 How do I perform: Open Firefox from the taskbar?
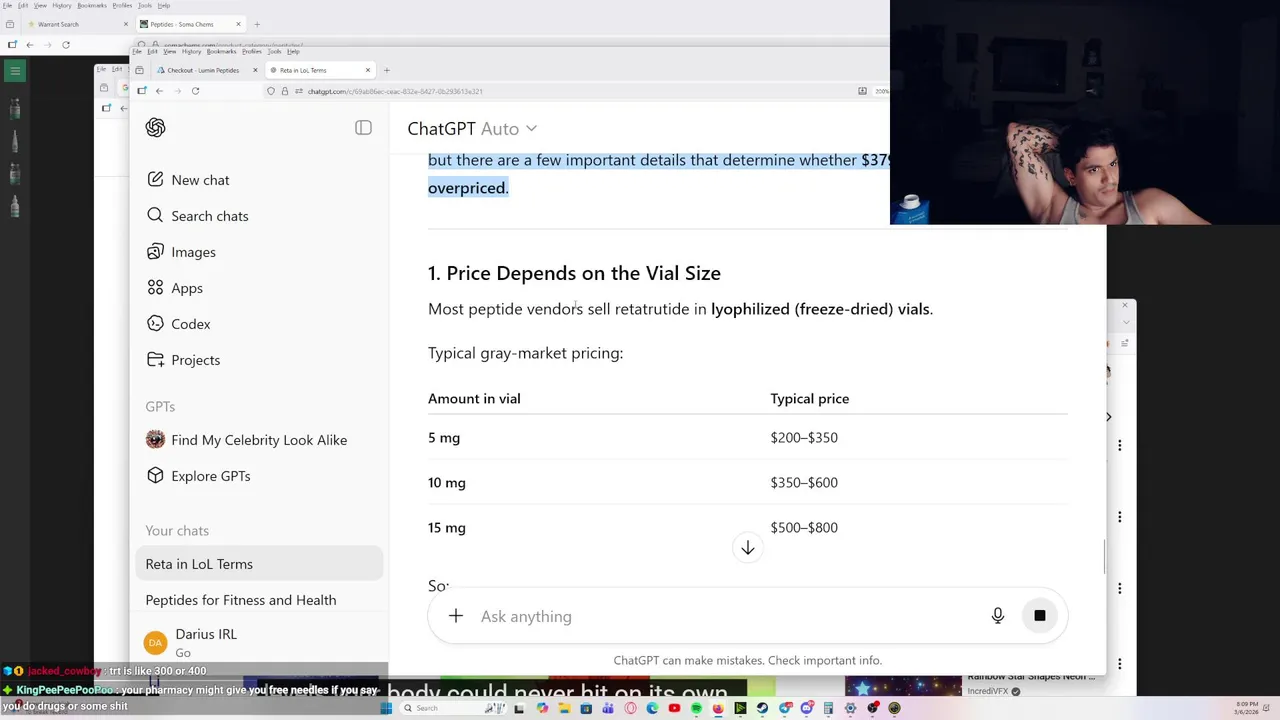click(x=718, y=708)
